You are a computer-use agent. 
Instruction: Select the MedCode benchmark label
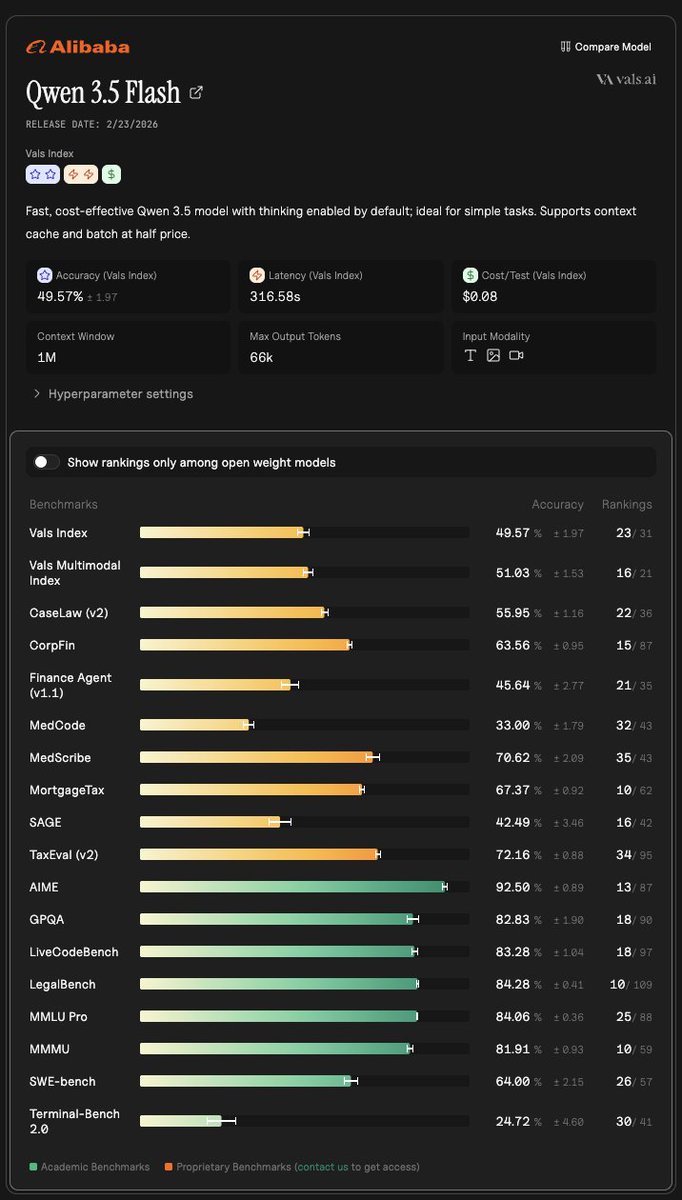(57, 725)
